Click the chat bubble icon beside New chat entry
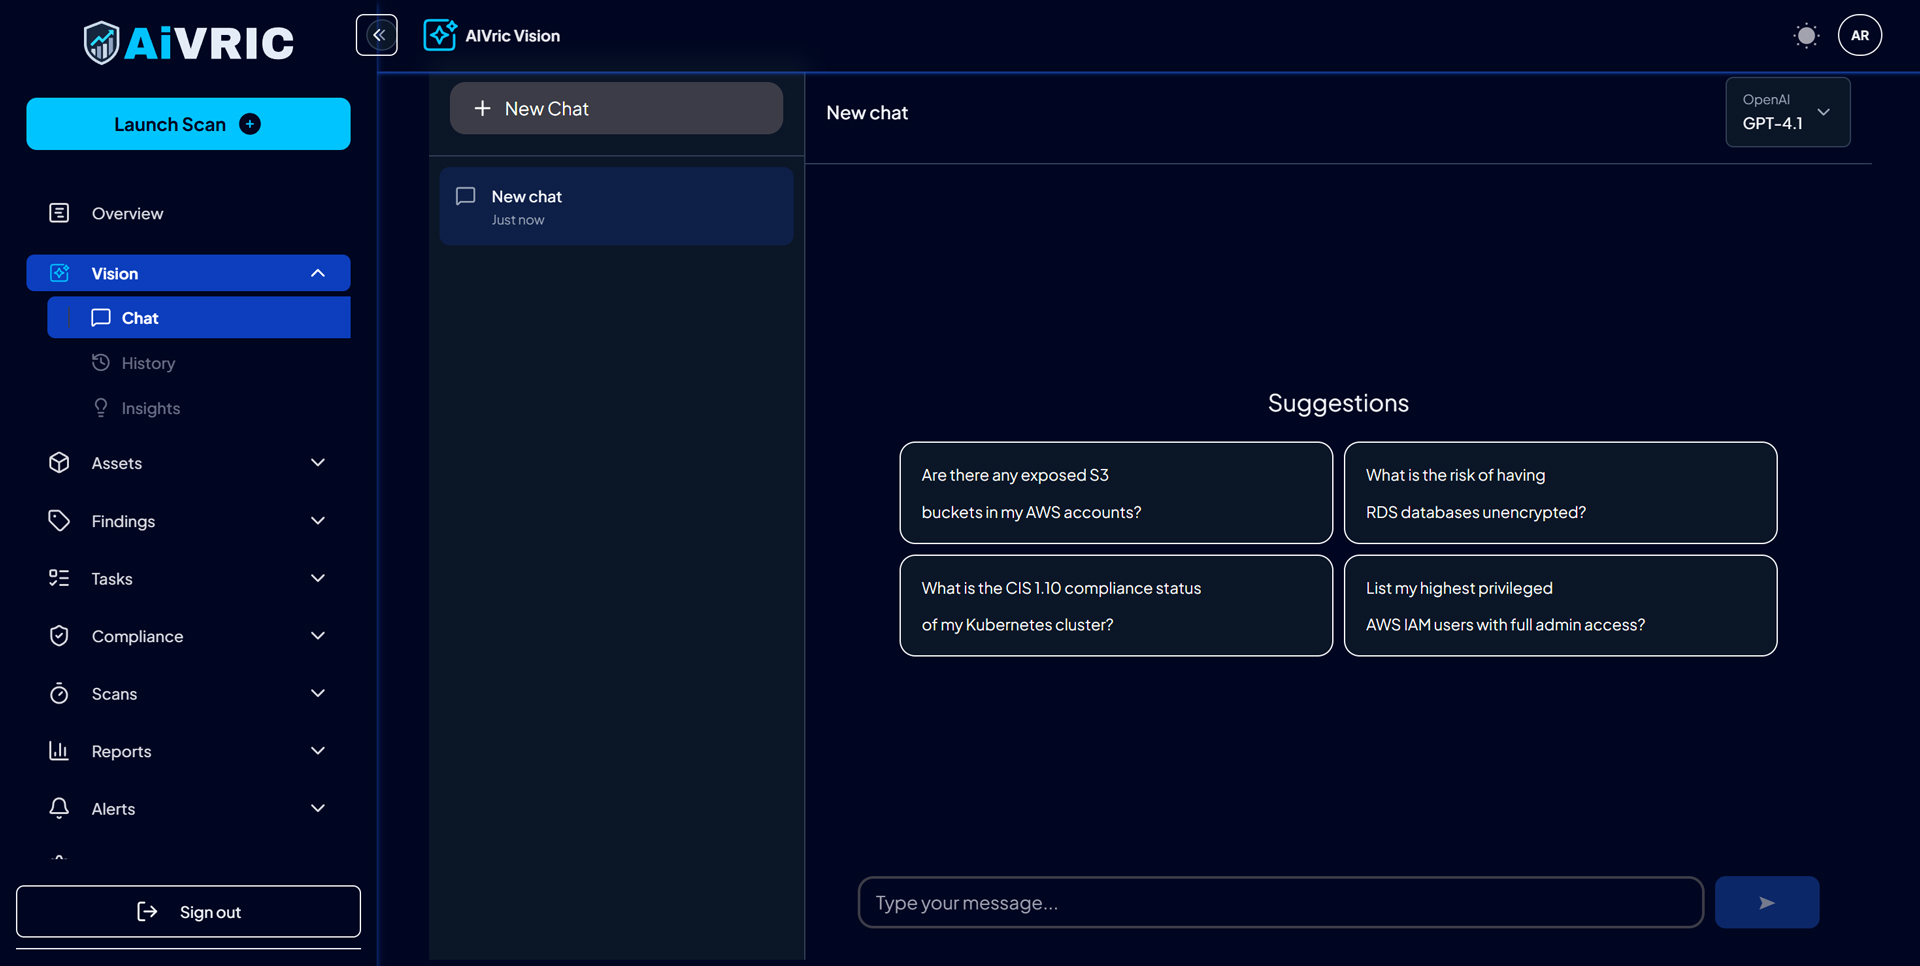 (x=465, y=196)
